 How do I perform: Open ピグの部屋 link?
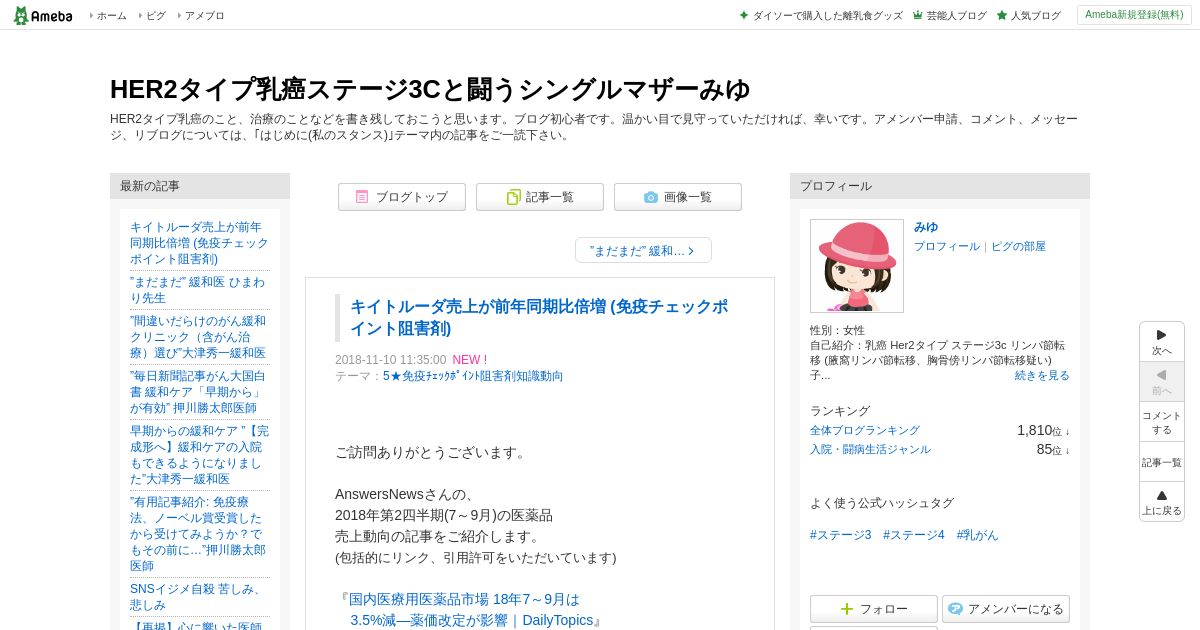1018,246
